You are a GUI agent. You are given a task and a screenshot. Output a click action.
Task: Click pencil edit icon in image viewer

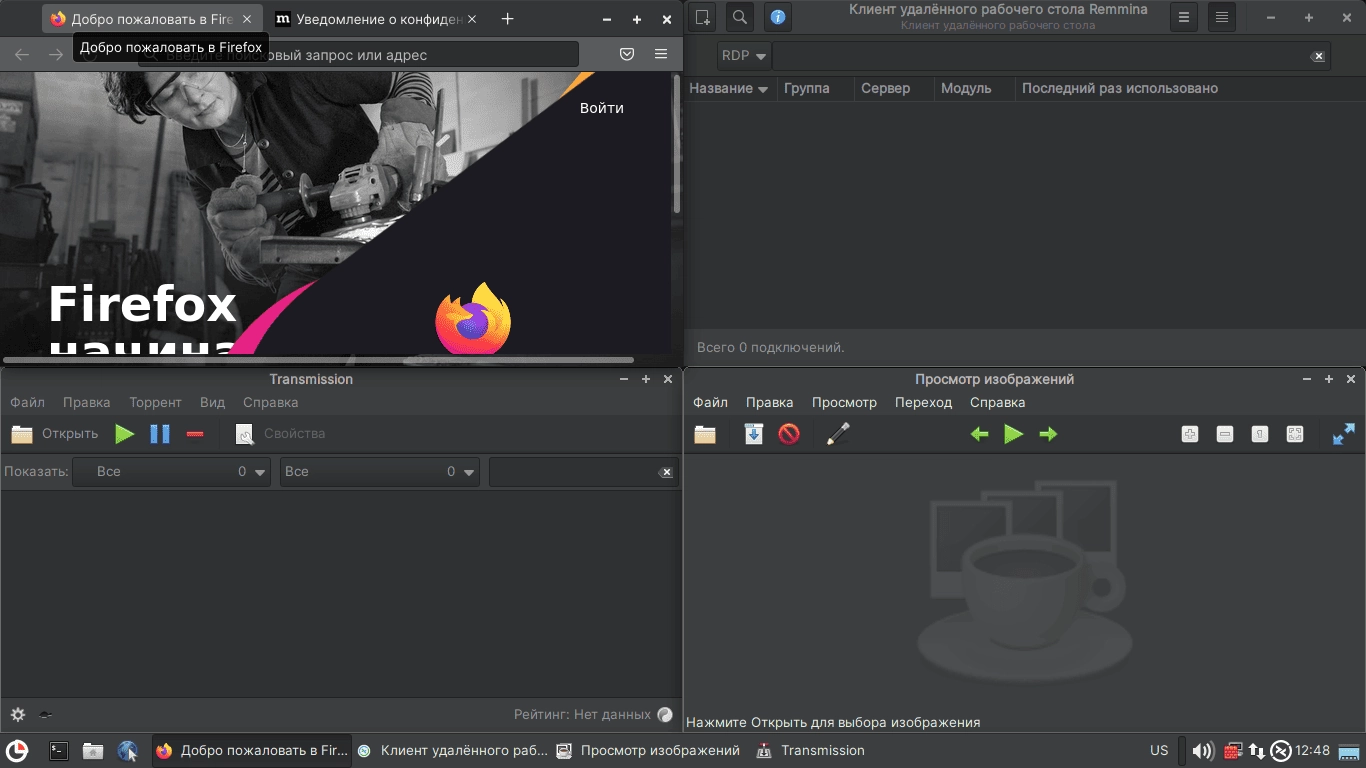838,434
